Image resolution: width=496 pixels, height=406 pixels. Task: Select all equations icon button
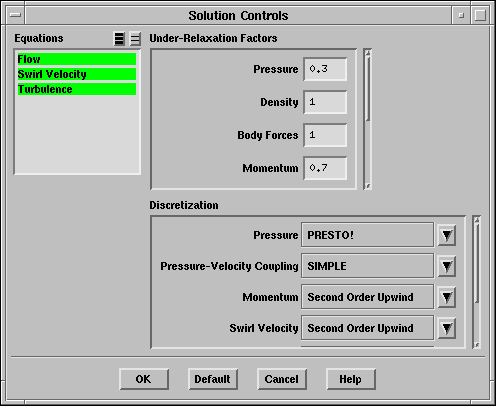click(x=119, y=39)
